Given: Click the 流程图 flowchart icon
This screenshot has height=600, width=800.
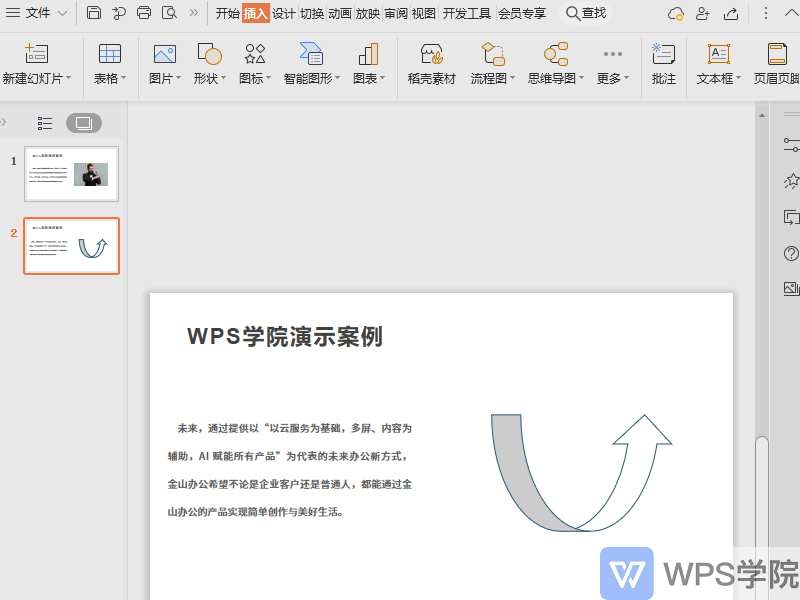Looking at the screenshot, I should pos(493,54).
